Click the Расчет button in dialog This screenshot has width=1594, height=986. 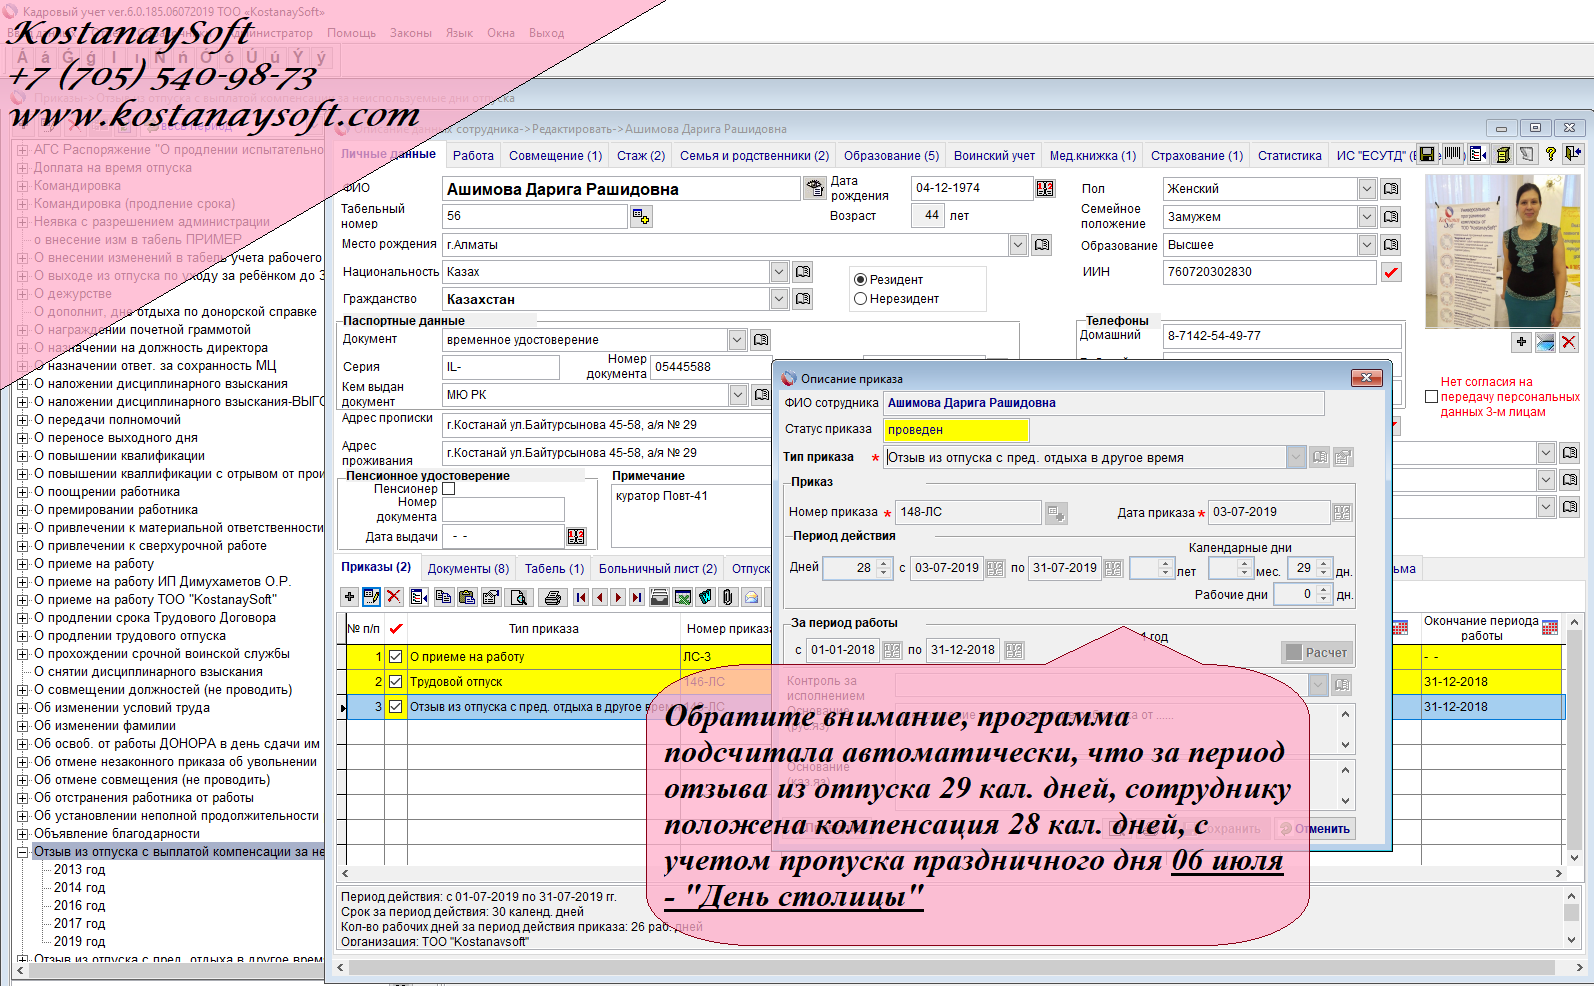tap(1317, 652)
